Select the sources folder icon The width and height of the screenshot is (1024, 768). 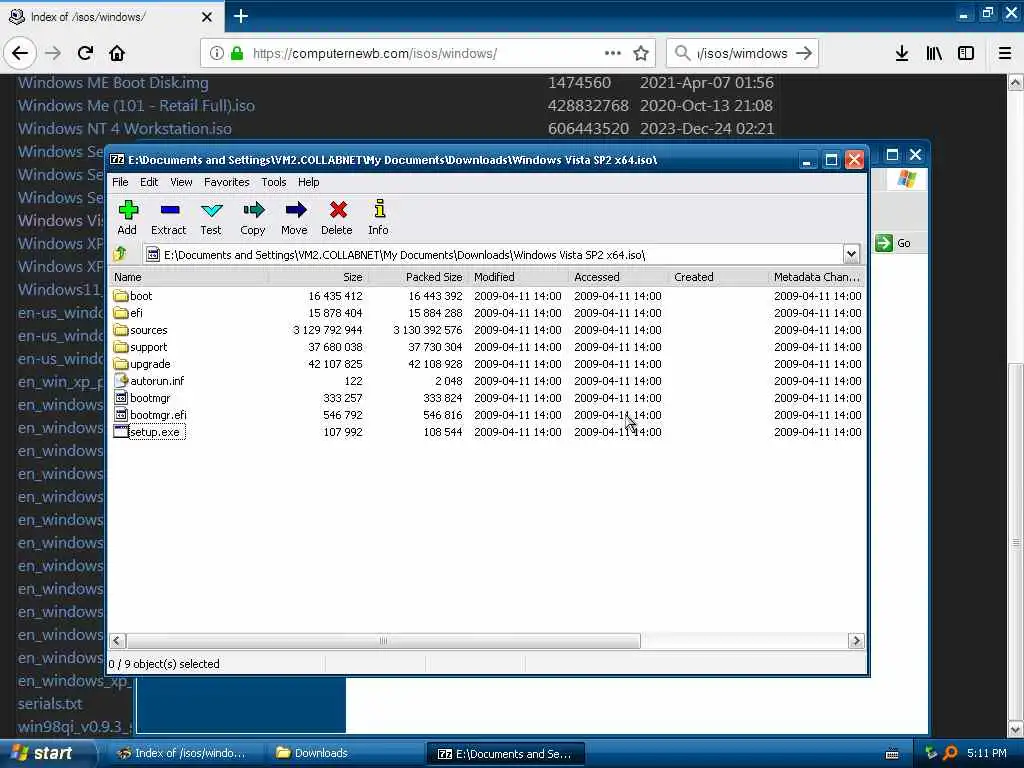[121, 330]
